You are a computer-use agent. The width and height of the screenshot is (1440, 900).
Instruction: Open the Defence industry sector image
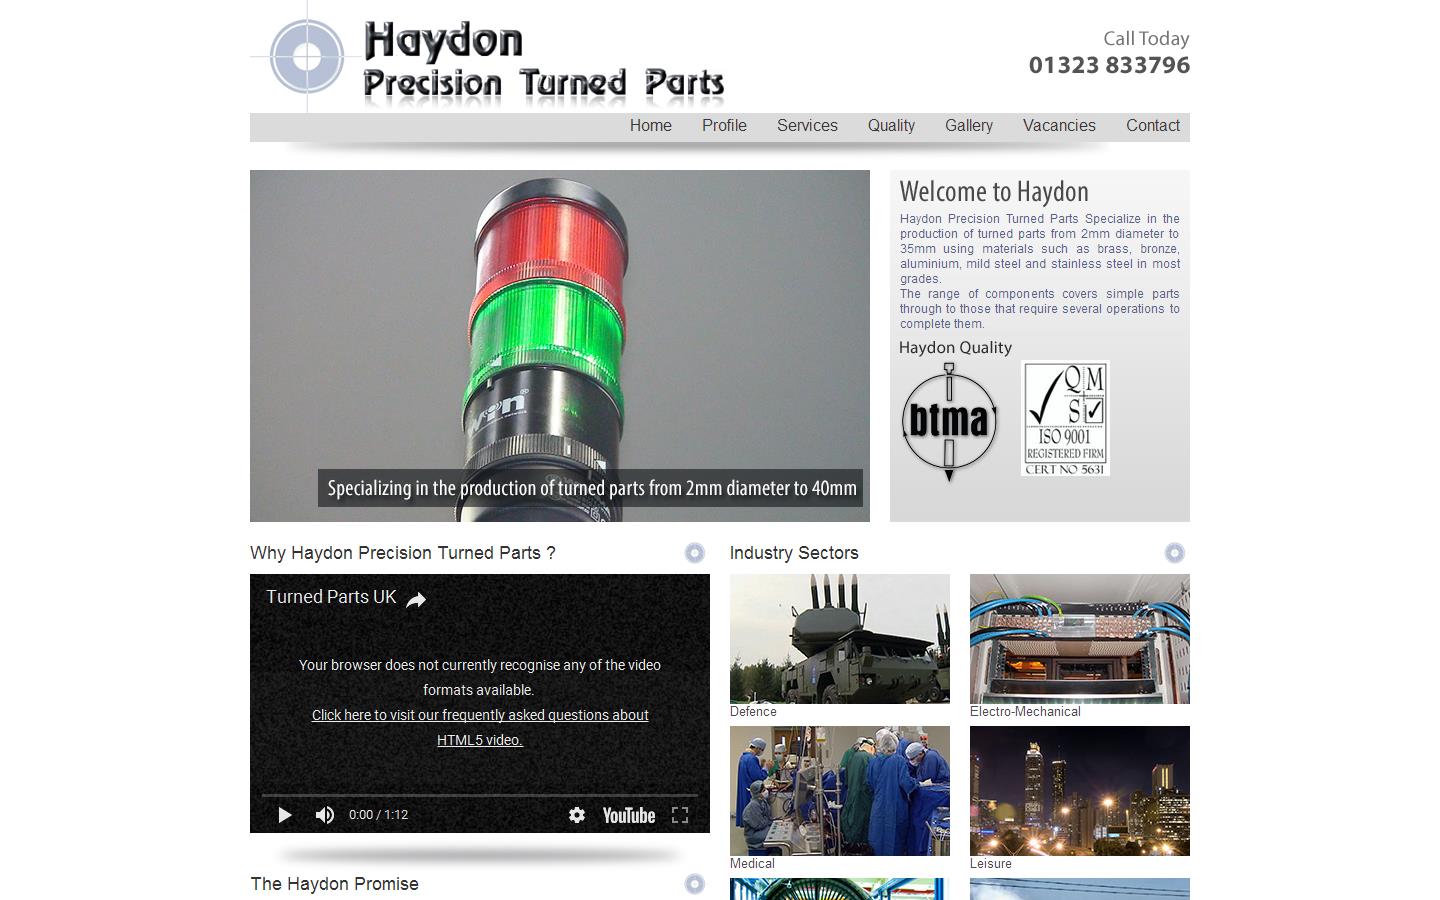point(839,638)
